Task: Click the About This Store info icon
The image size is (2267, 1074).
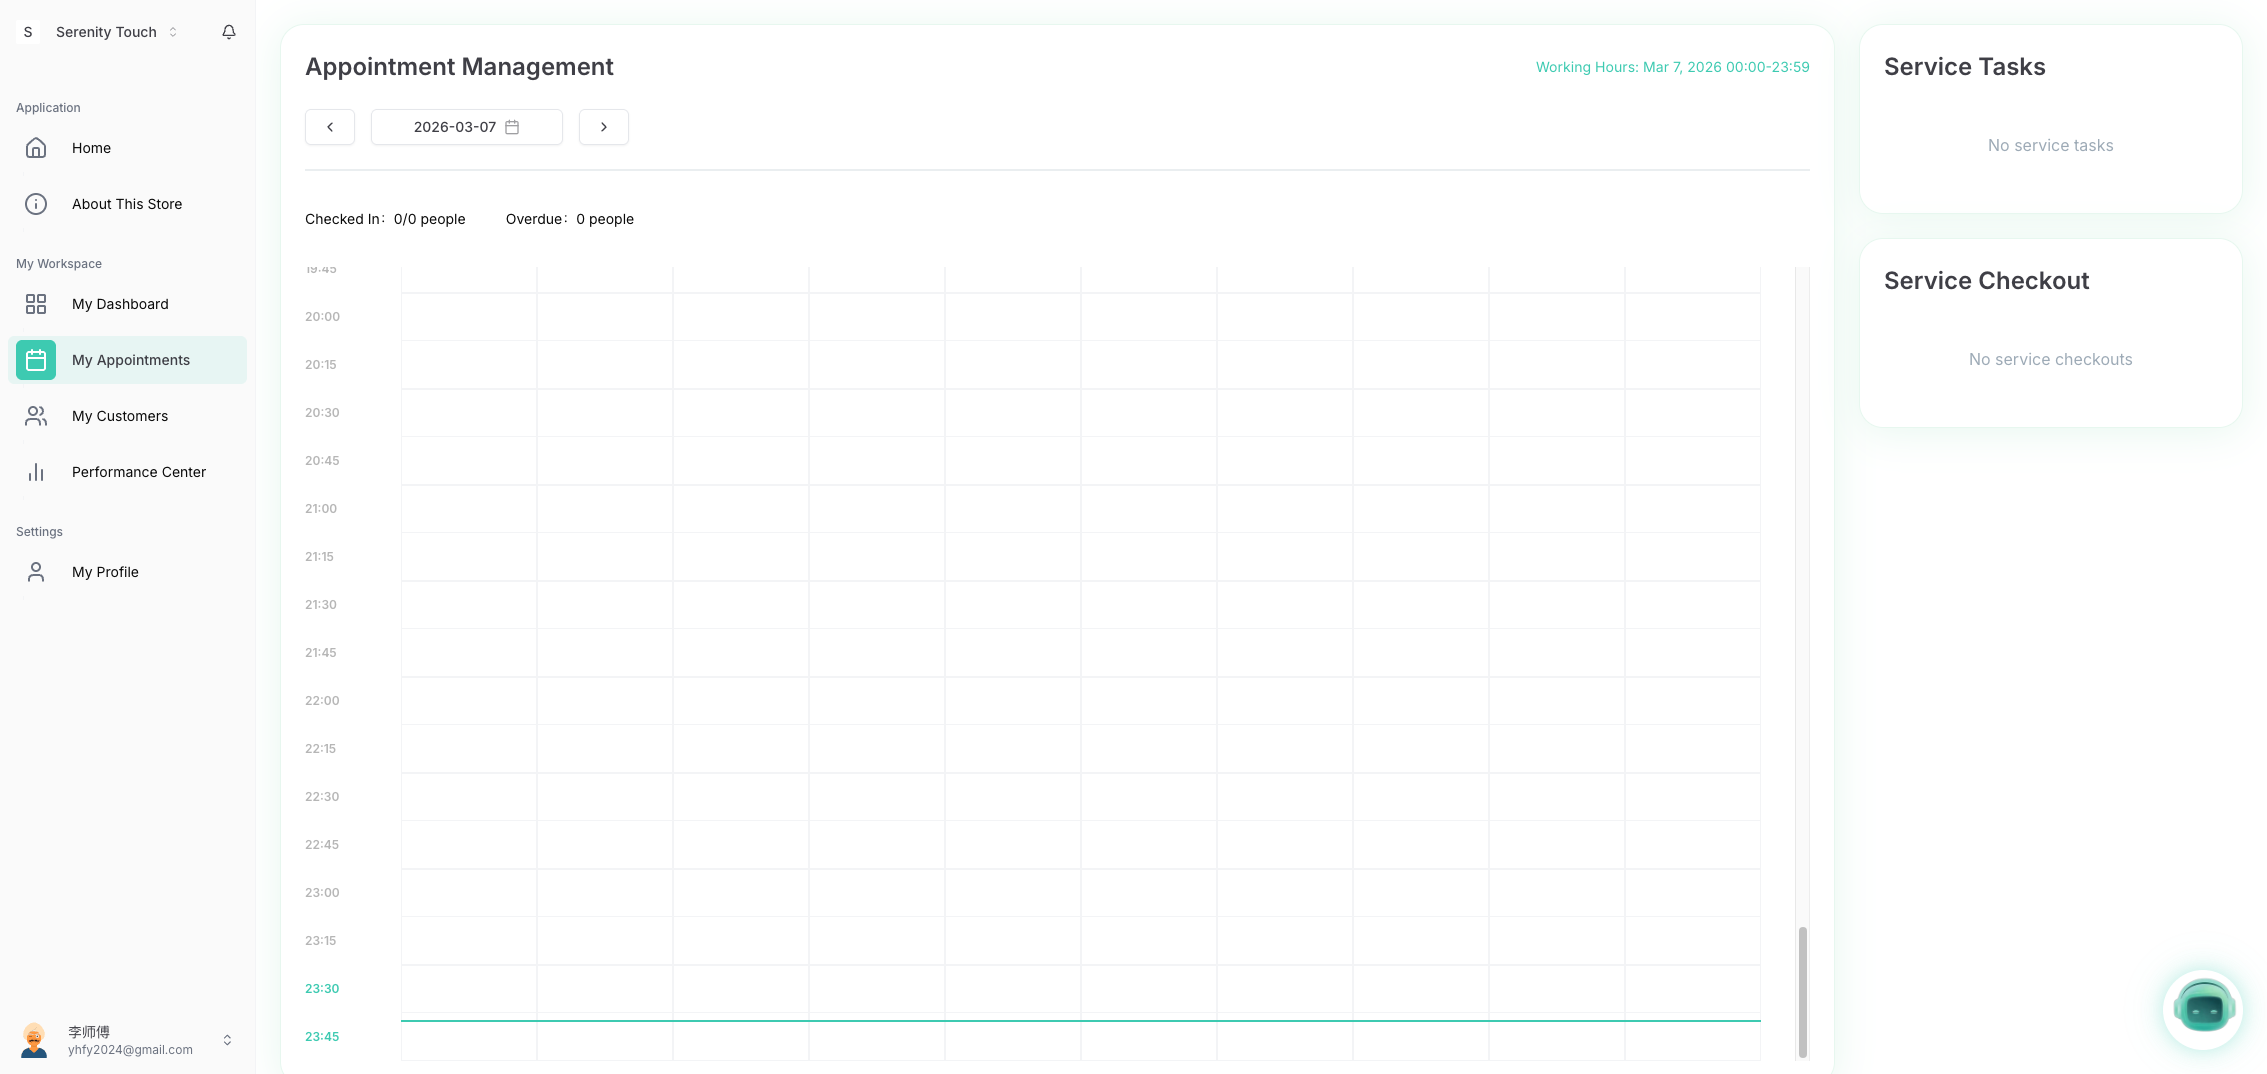Action: tap(36, 204)
